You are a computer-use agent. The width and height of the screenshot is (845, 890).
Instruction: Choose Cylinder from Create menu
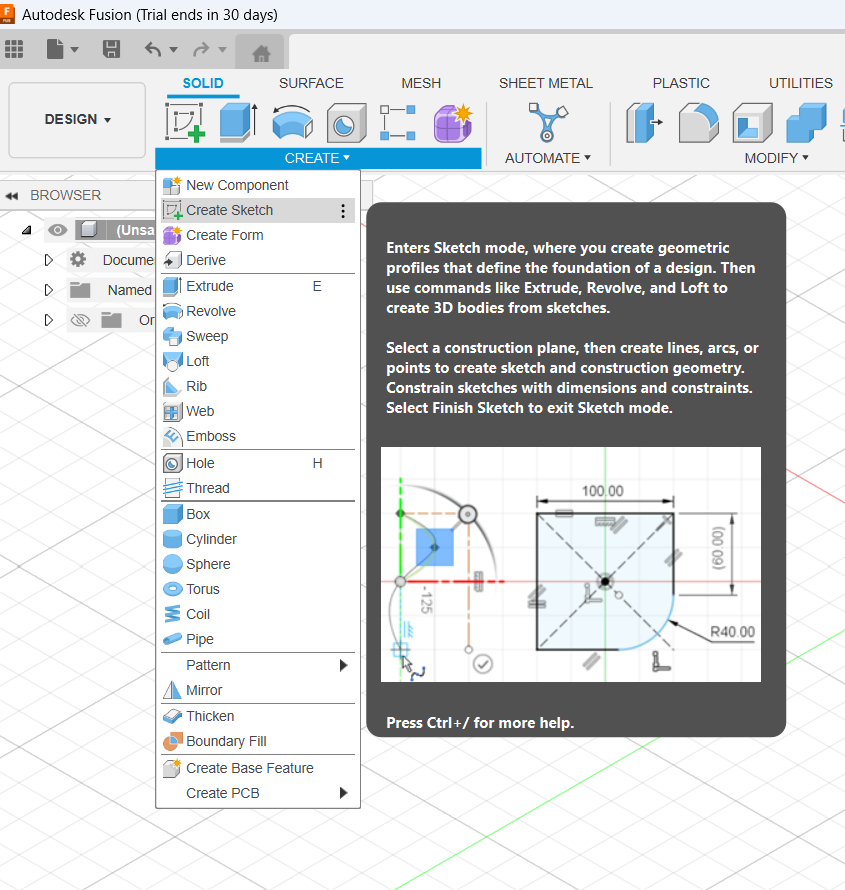point(258,539)
